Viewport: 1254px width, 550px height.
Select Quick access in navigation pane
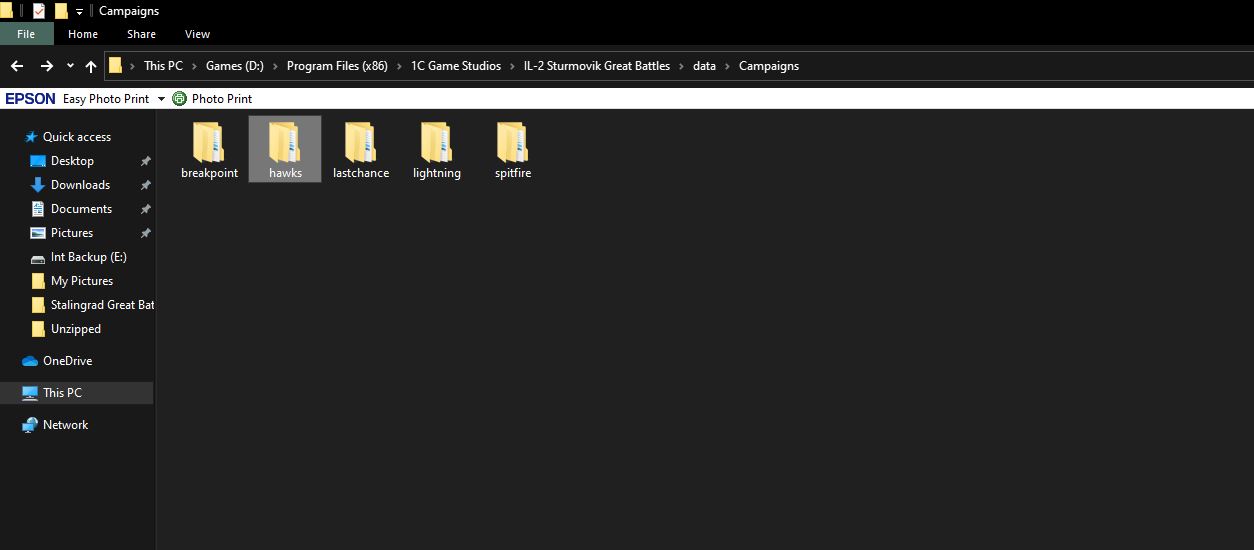click(x=77, y=137)
